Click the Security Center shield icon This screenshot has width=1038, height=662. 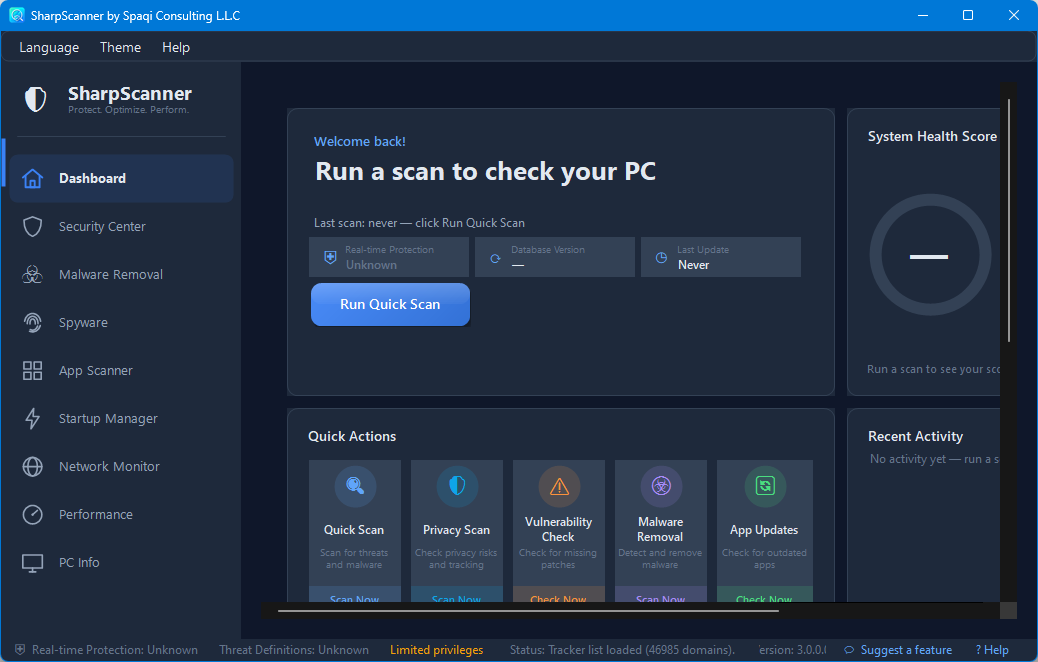pyautogui.click(x=32, y=226)
